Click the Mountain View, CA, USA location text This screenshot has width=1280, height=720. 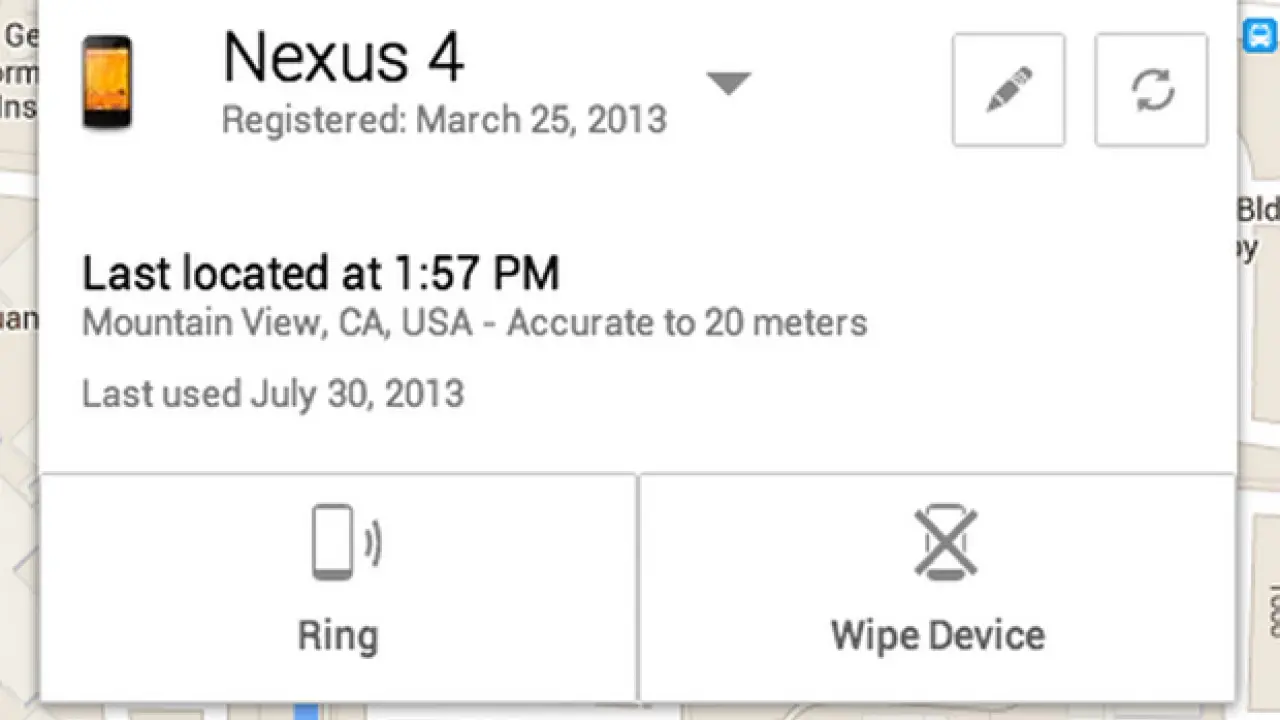(x=276, y=323)
